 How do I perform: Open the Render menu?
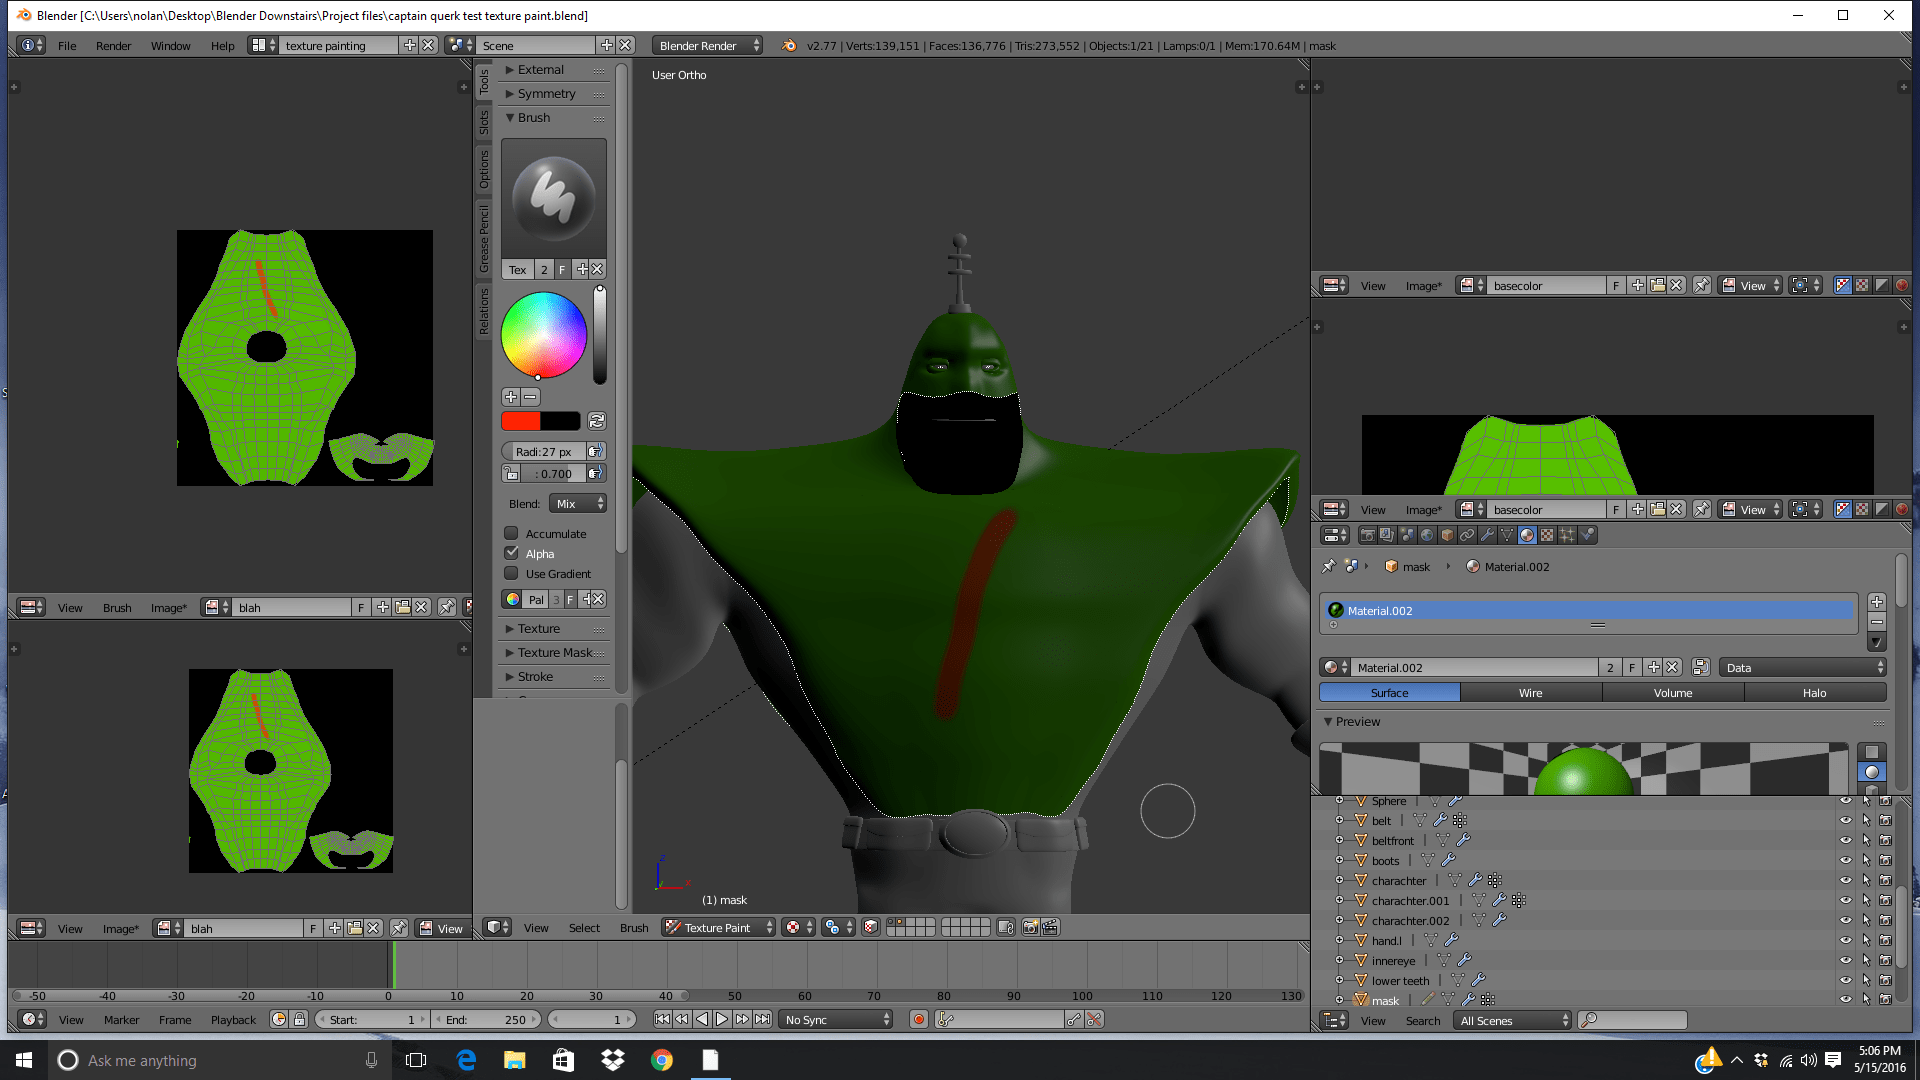click(x=113, y=45)
